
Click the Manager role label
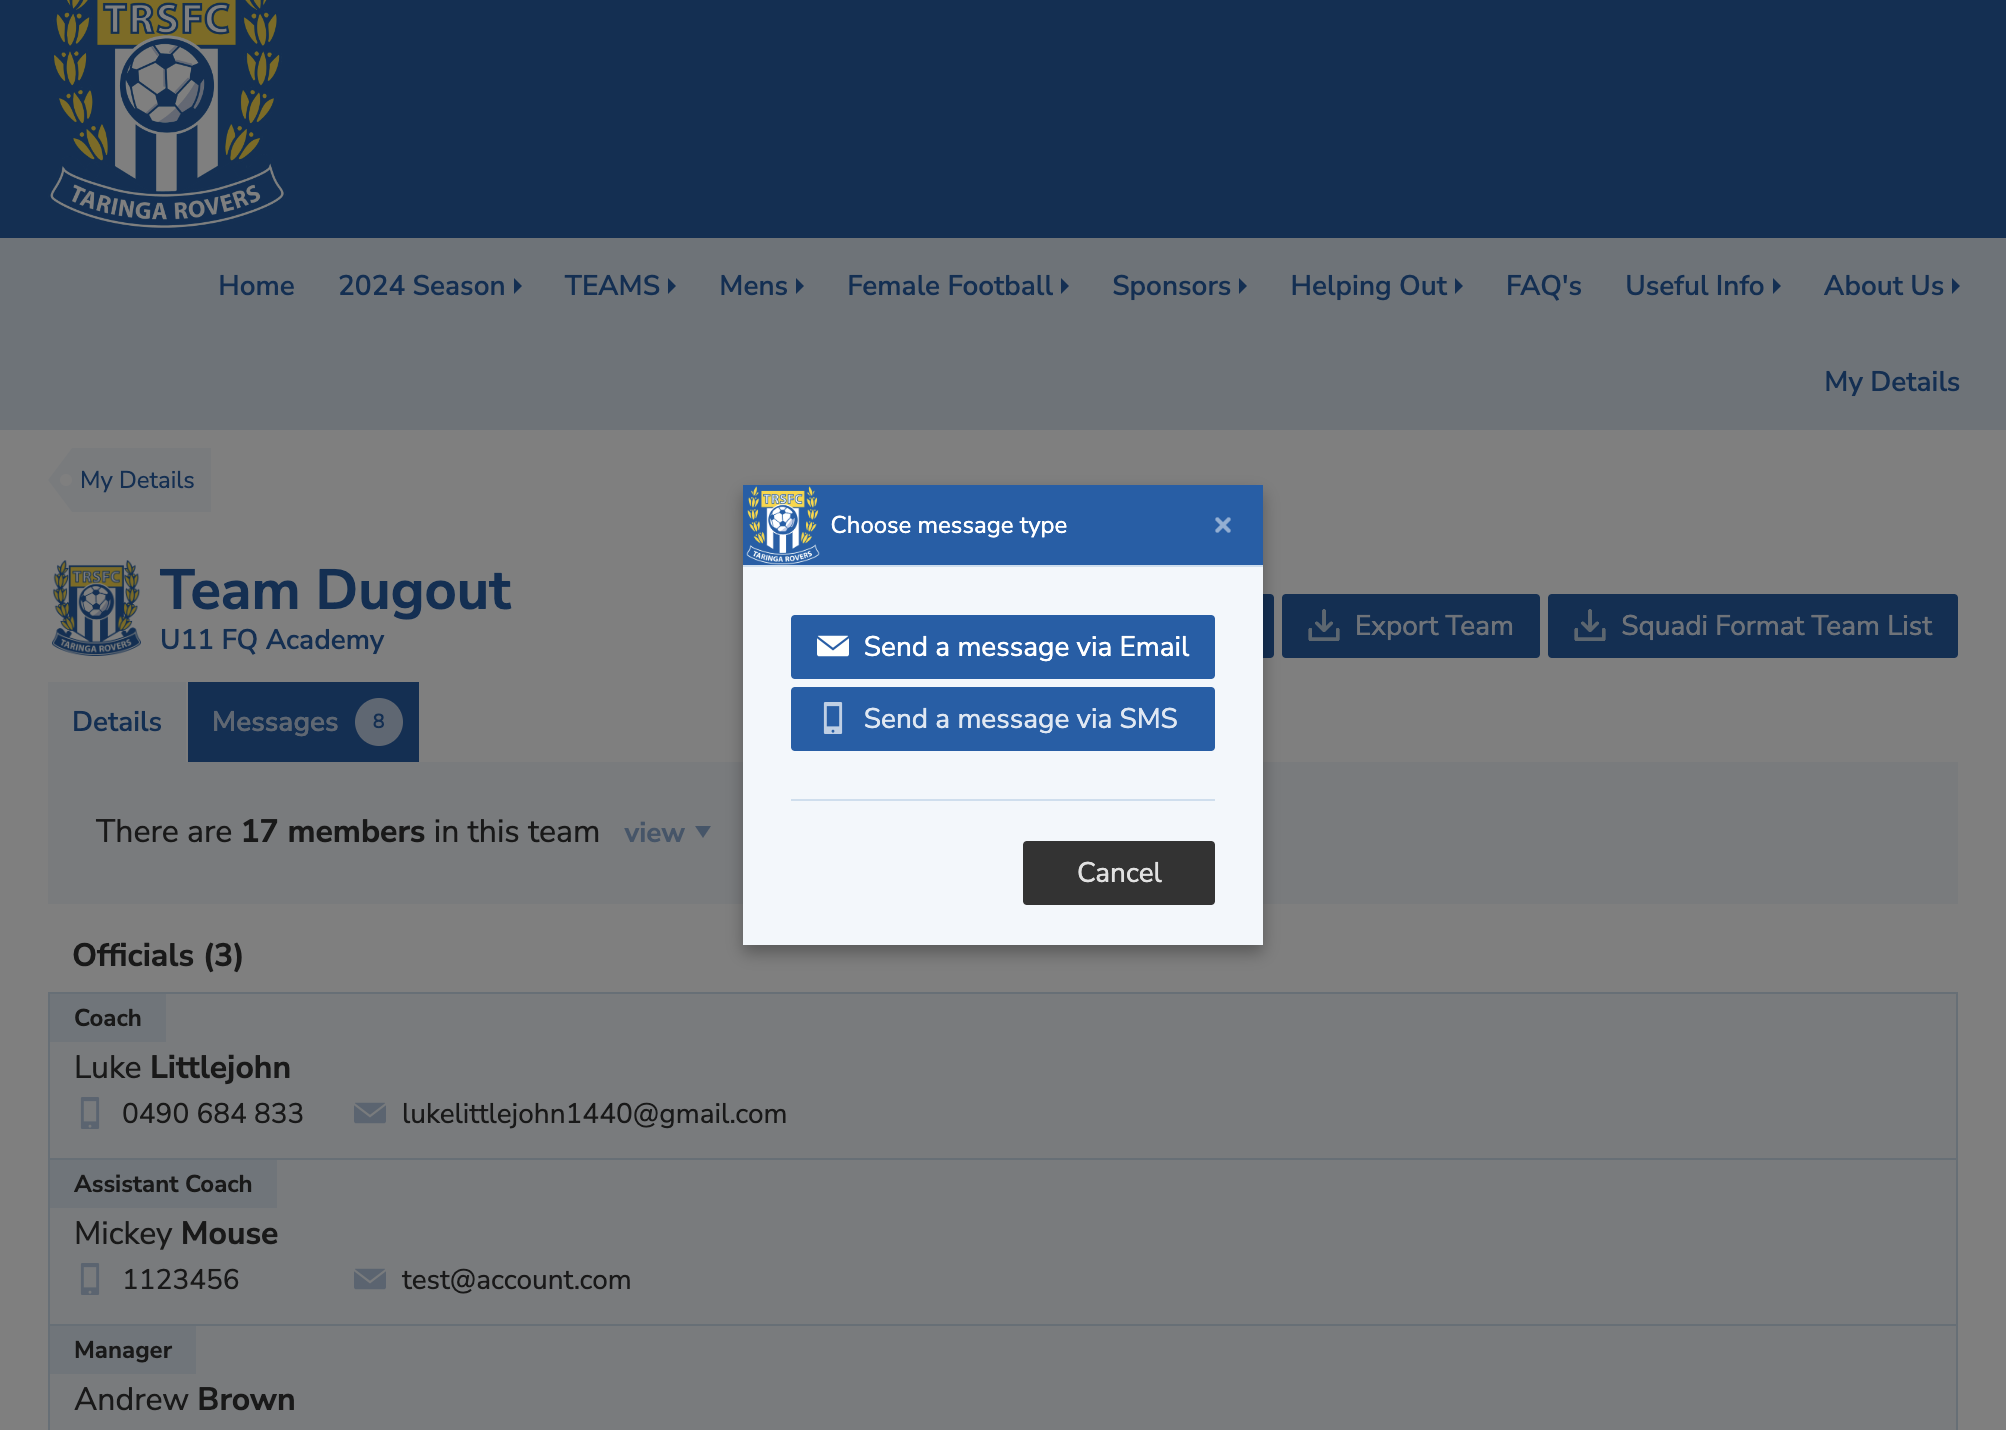[123, 1350]
